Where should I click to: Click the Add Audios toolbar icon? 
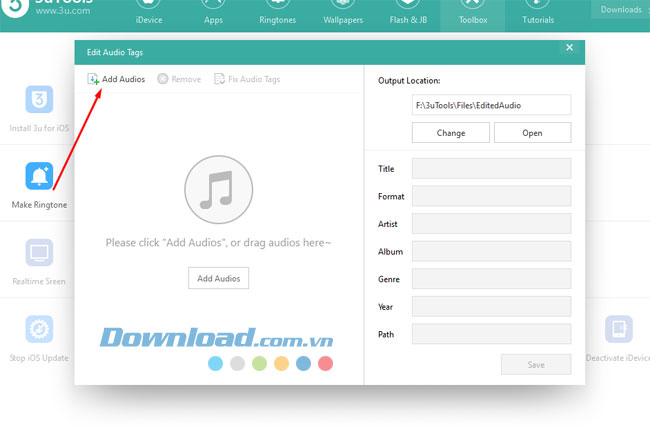click(93, 79)
